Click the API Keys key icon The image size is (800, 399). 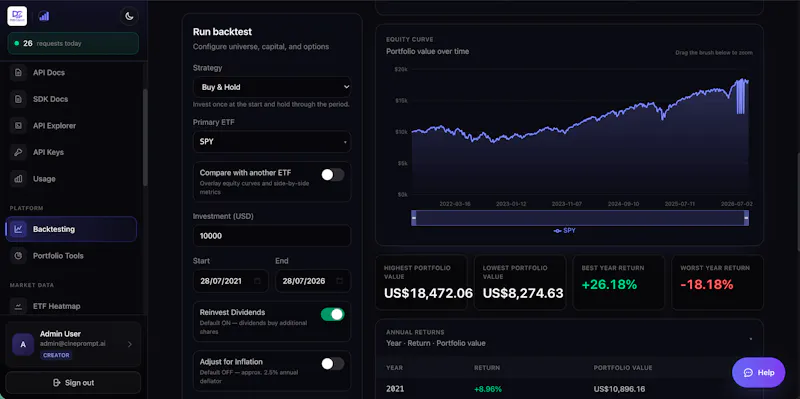coord(18,152)
